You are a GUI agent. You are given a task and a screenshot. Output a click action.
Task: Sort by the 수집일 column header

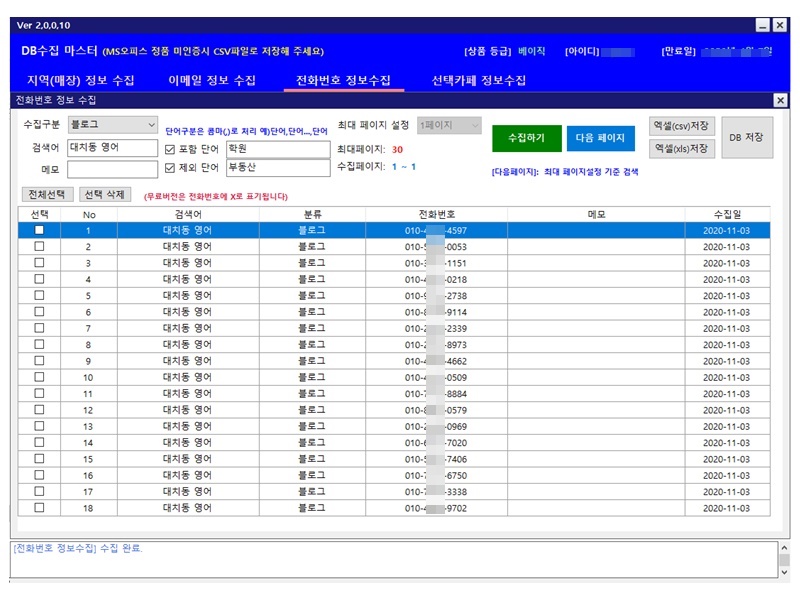point(727,215)
